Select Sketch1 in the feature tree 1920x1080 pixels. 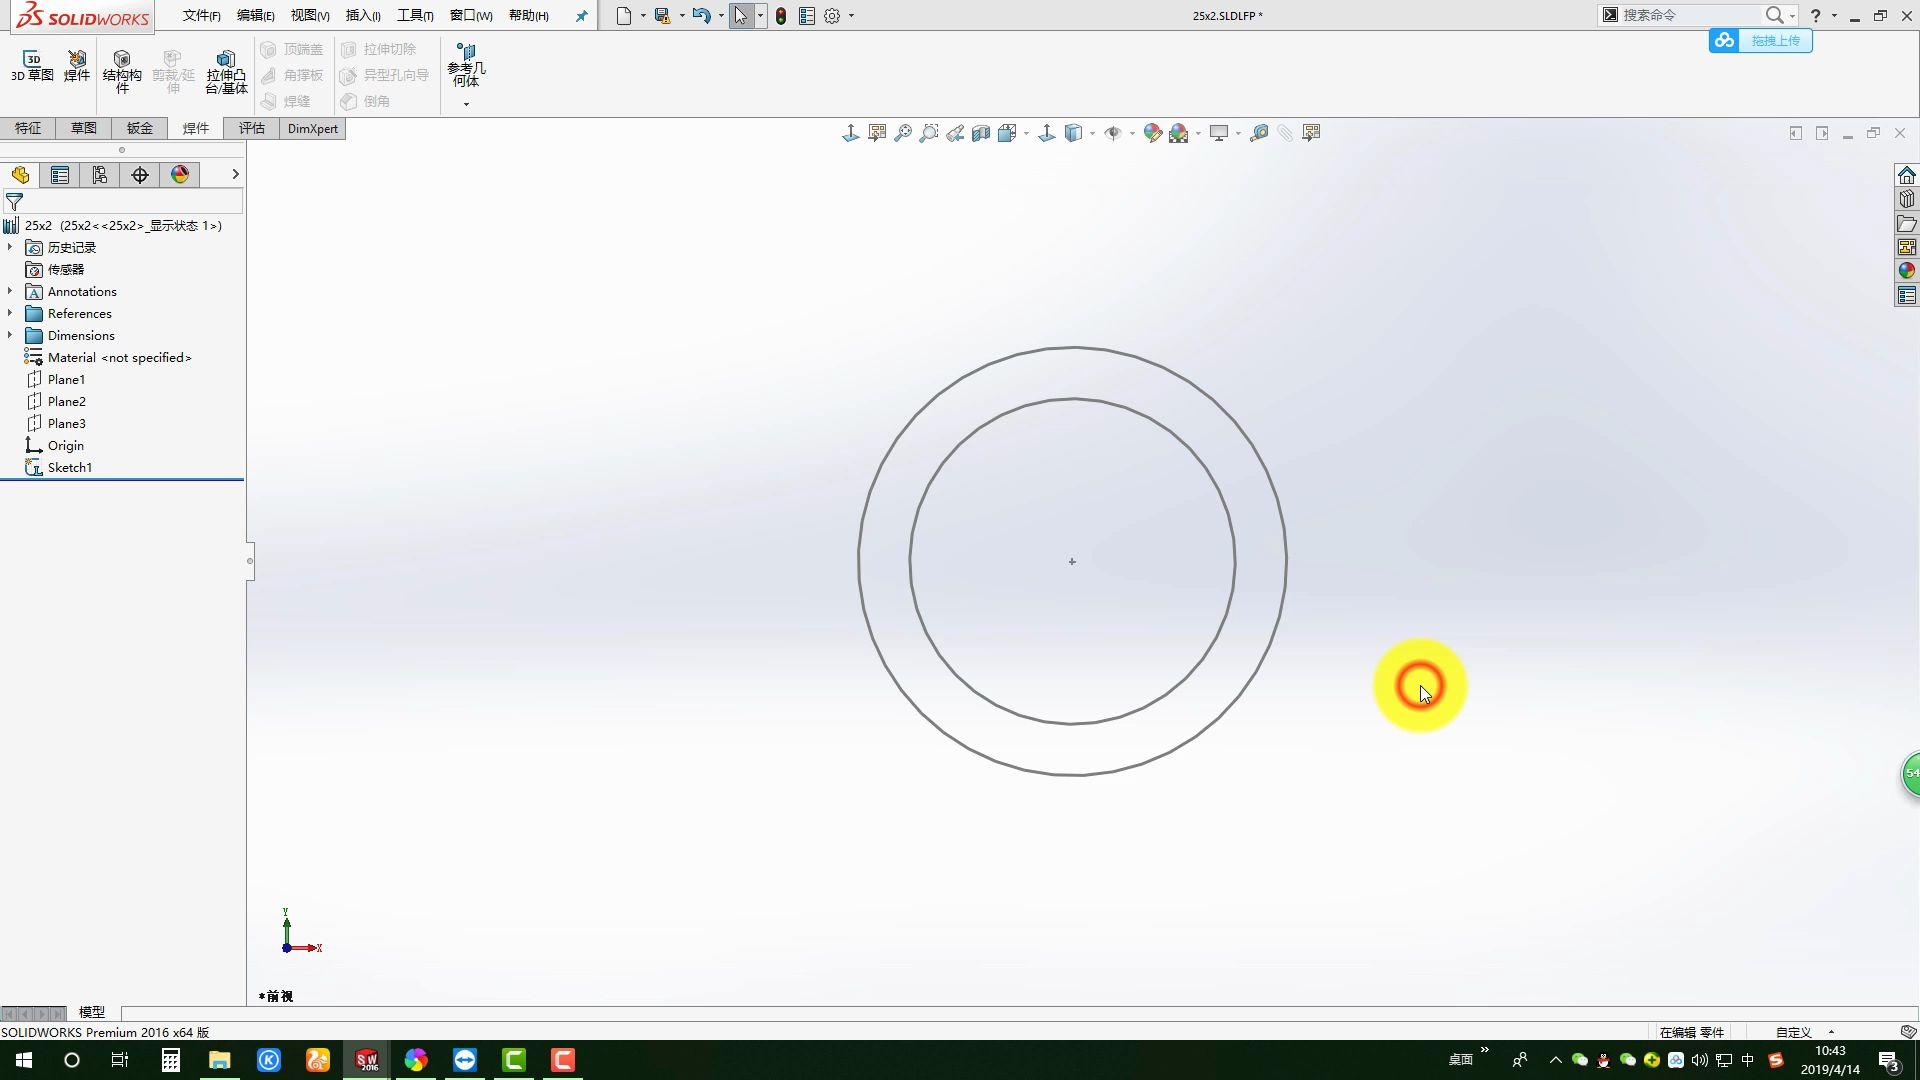[69, 467]
